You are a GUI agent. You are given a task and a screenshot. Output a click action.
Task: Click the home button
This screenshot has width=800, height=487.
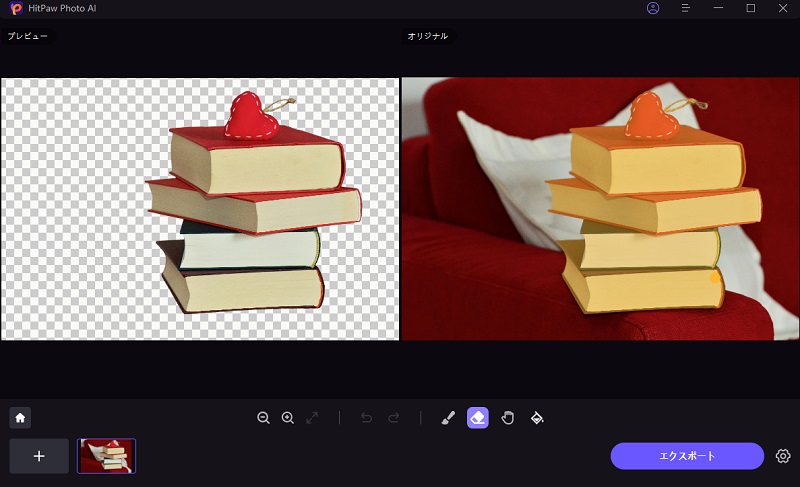pos(20,418)
